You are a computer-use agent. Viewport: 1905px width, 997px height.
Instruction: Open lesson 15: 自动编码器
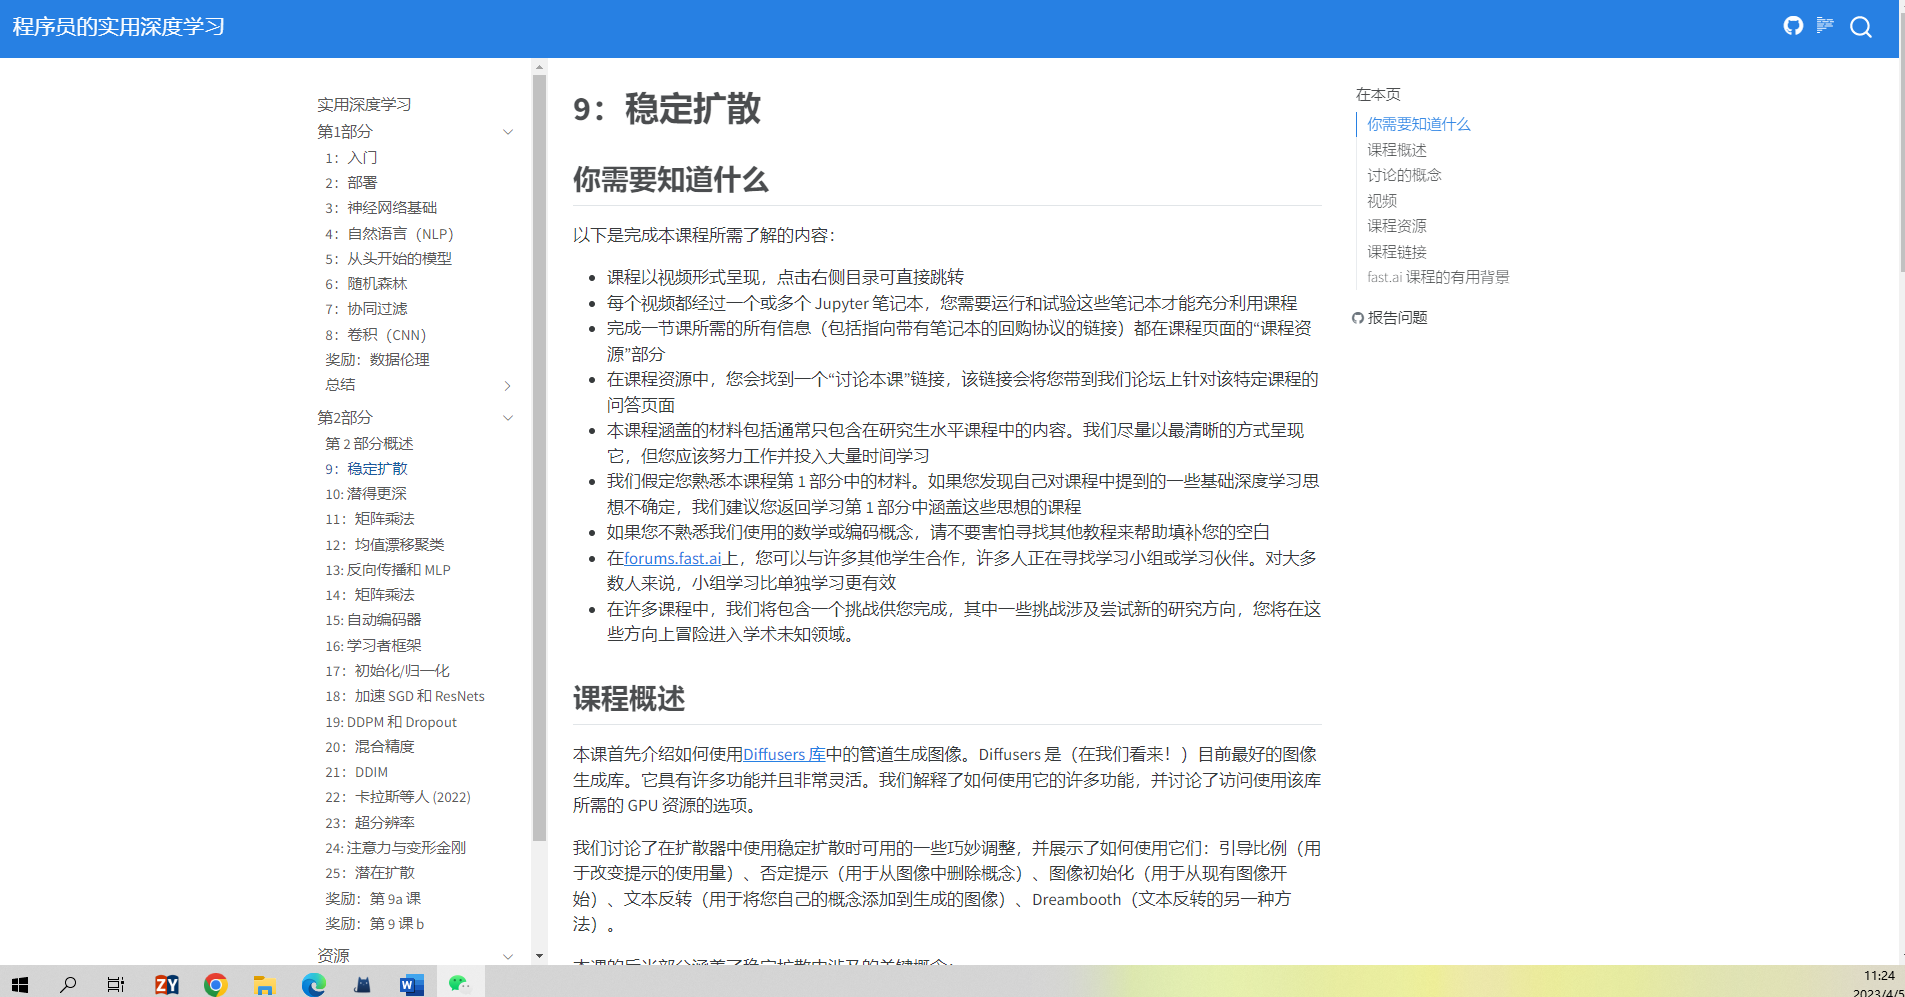[x=373, y=620]
